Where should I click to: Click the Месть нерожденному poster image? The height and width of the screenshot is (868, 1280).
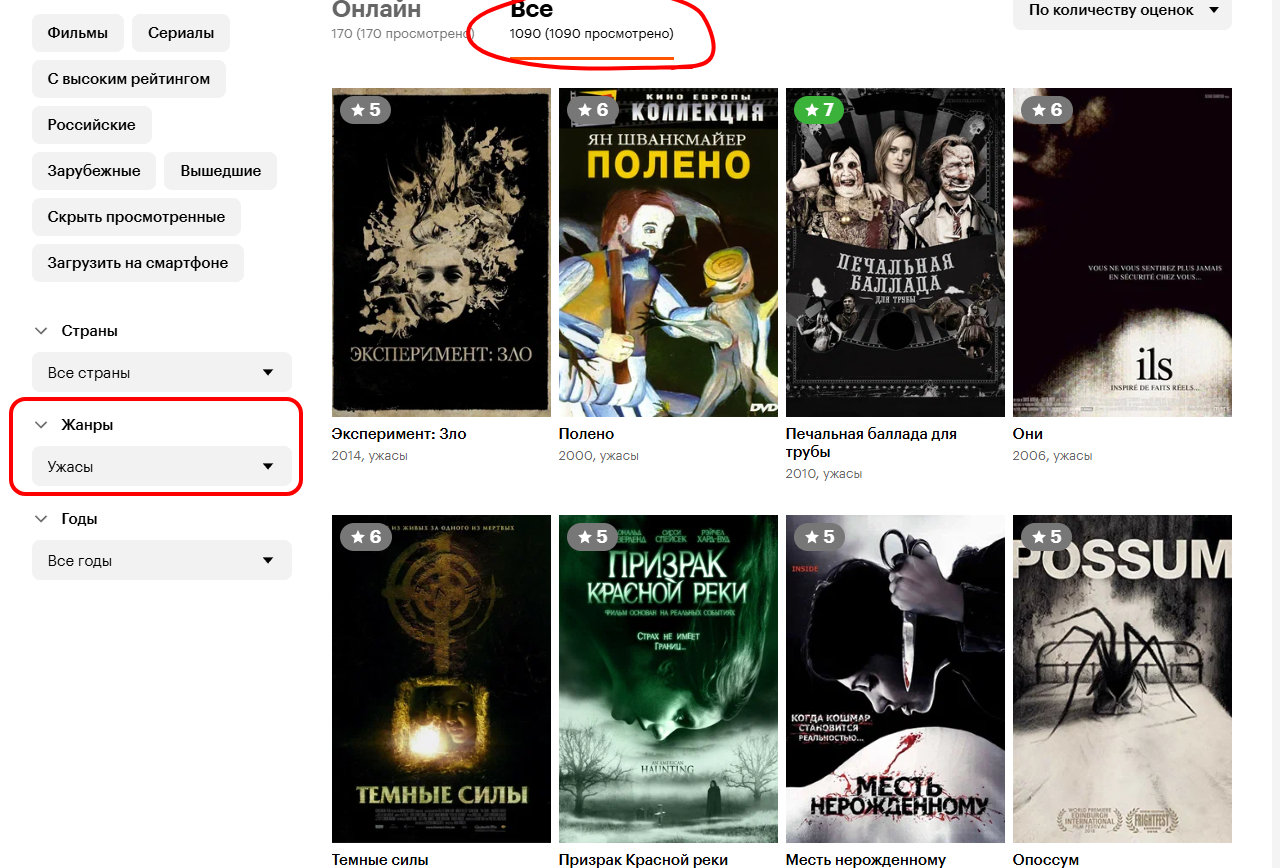(x=895, y=679)
